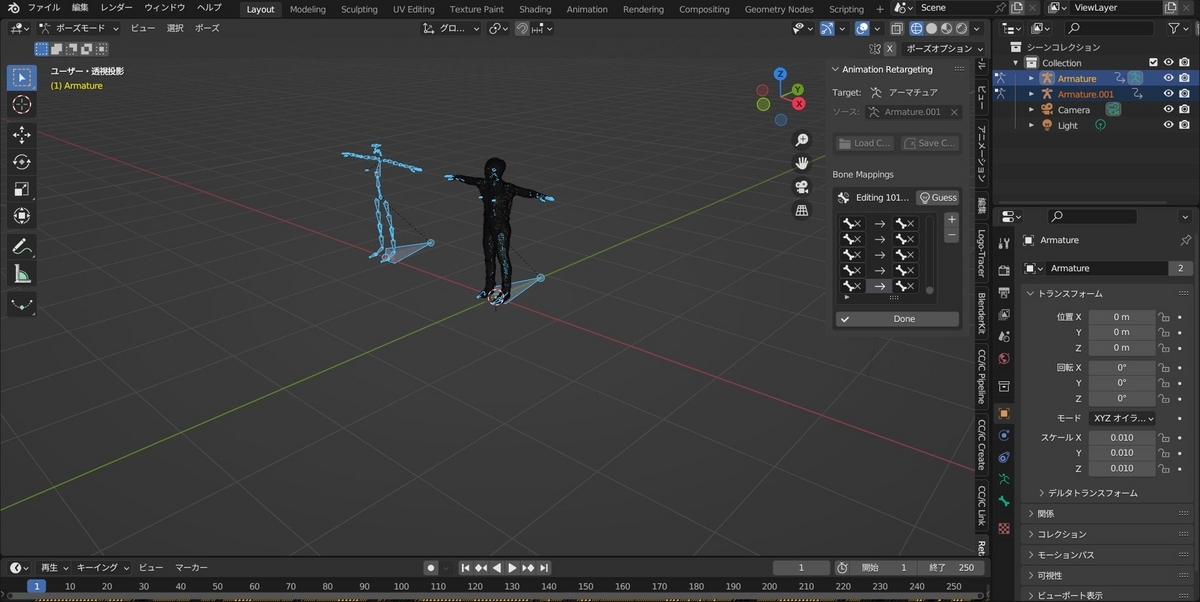1200x602 pixels.
Task: Expand the Light tree item
Action: point(1032,126)
